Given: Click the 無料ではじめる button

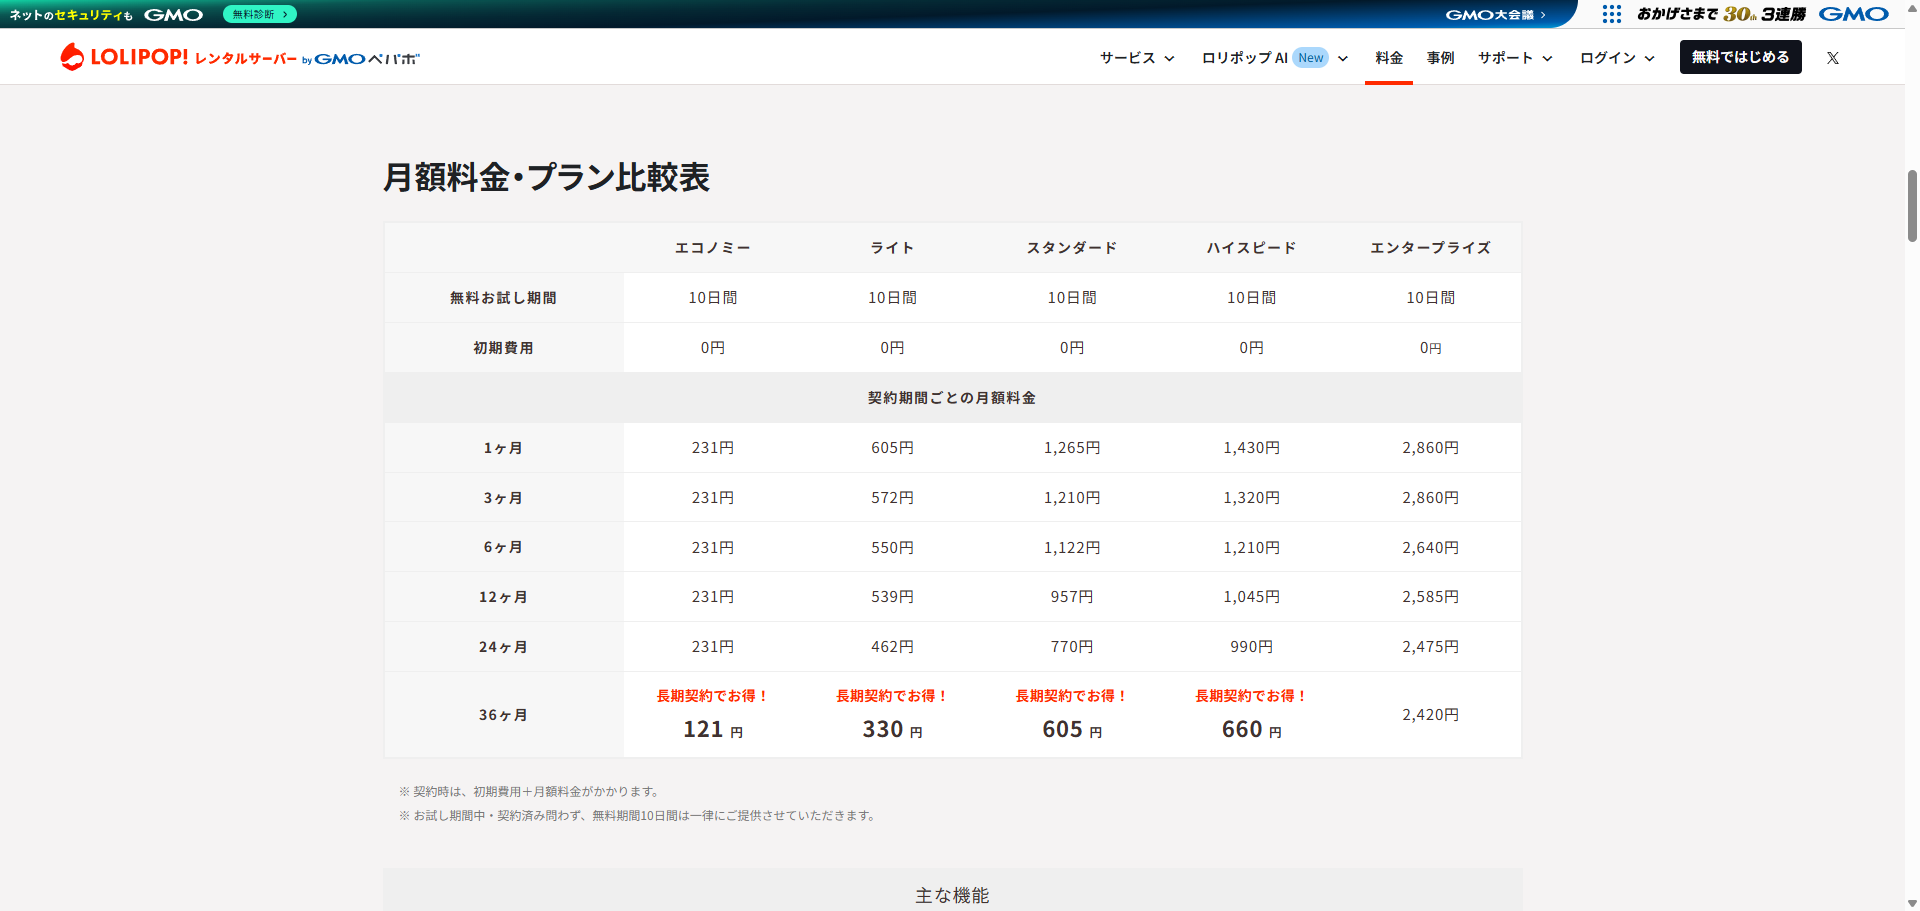Looking at the screenshot, I should pyautogui.click(x=1740, y=57).
